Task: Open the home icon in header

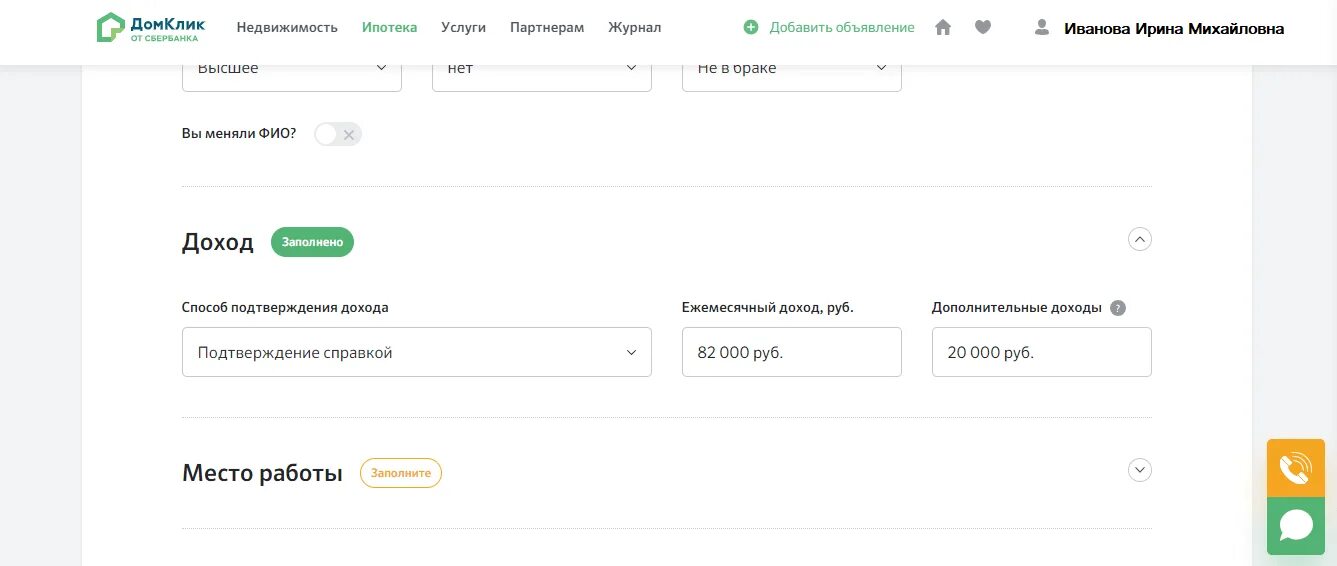Action: pyautogui.click(x=943, y=28)
